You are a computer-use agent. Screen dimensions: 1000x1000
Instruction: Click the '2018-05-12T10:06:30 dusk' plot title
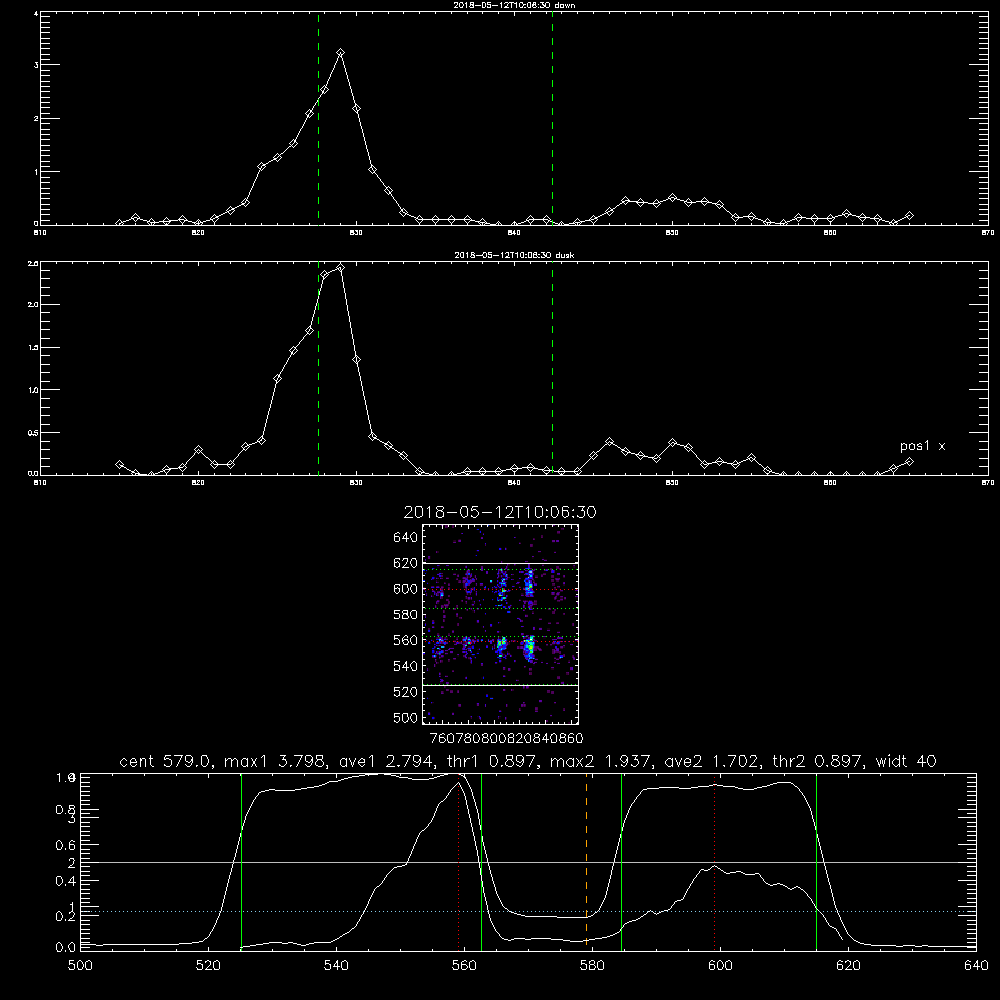point(514,255)
